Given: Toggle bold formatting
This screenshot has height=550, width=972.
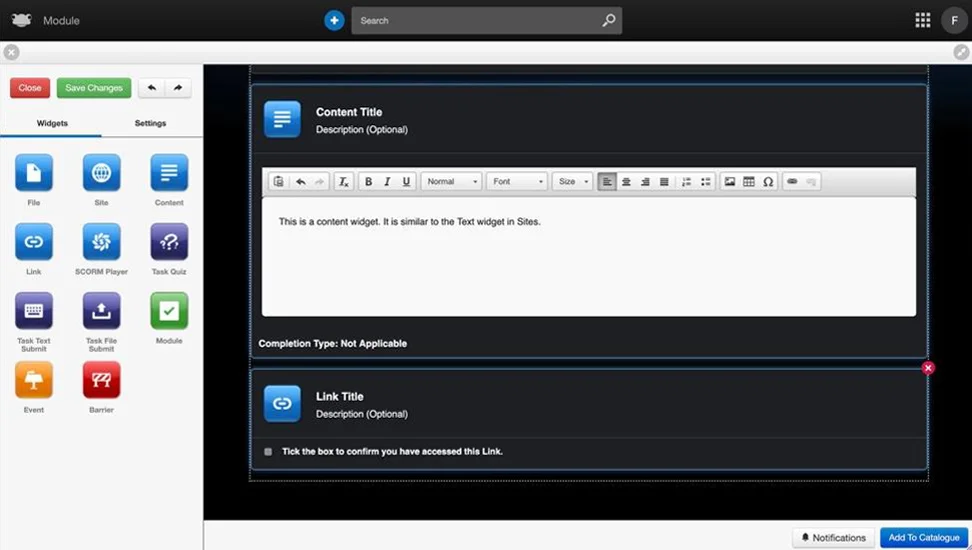Looking at the screenshot, I should point(368,182).
